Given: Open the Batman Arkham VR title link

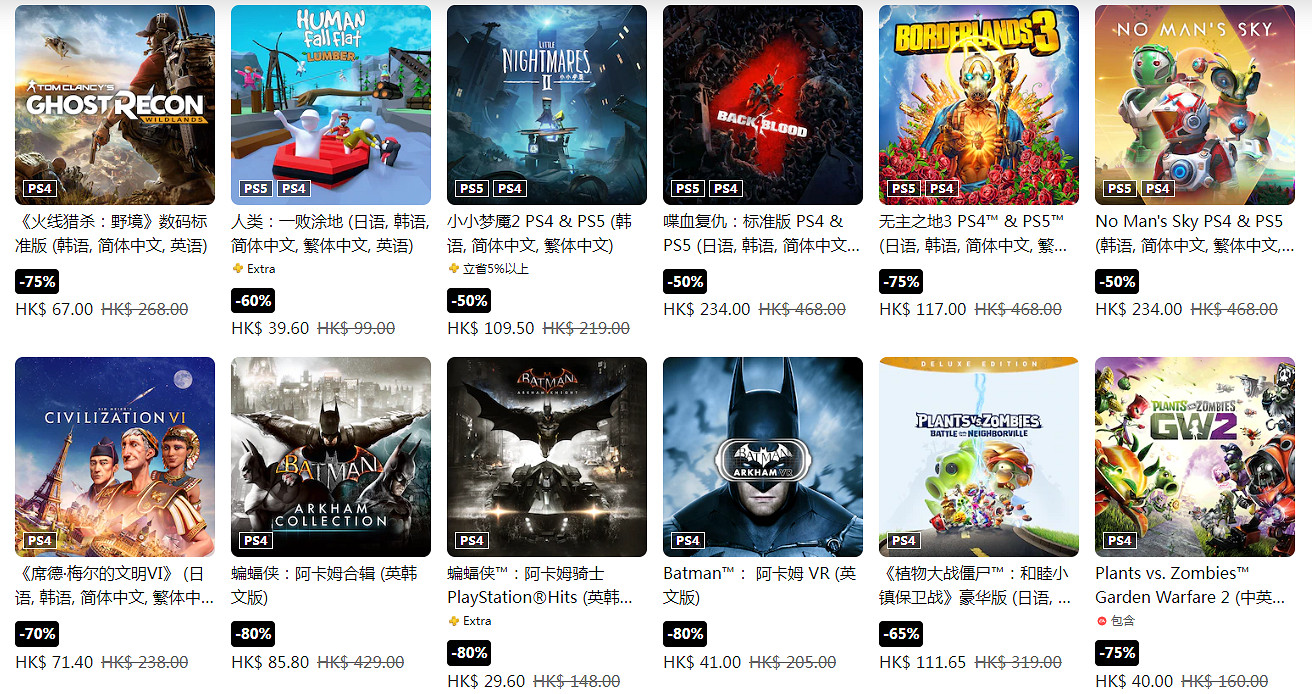Looking at the screenshot, I should [x=760, y=585].
